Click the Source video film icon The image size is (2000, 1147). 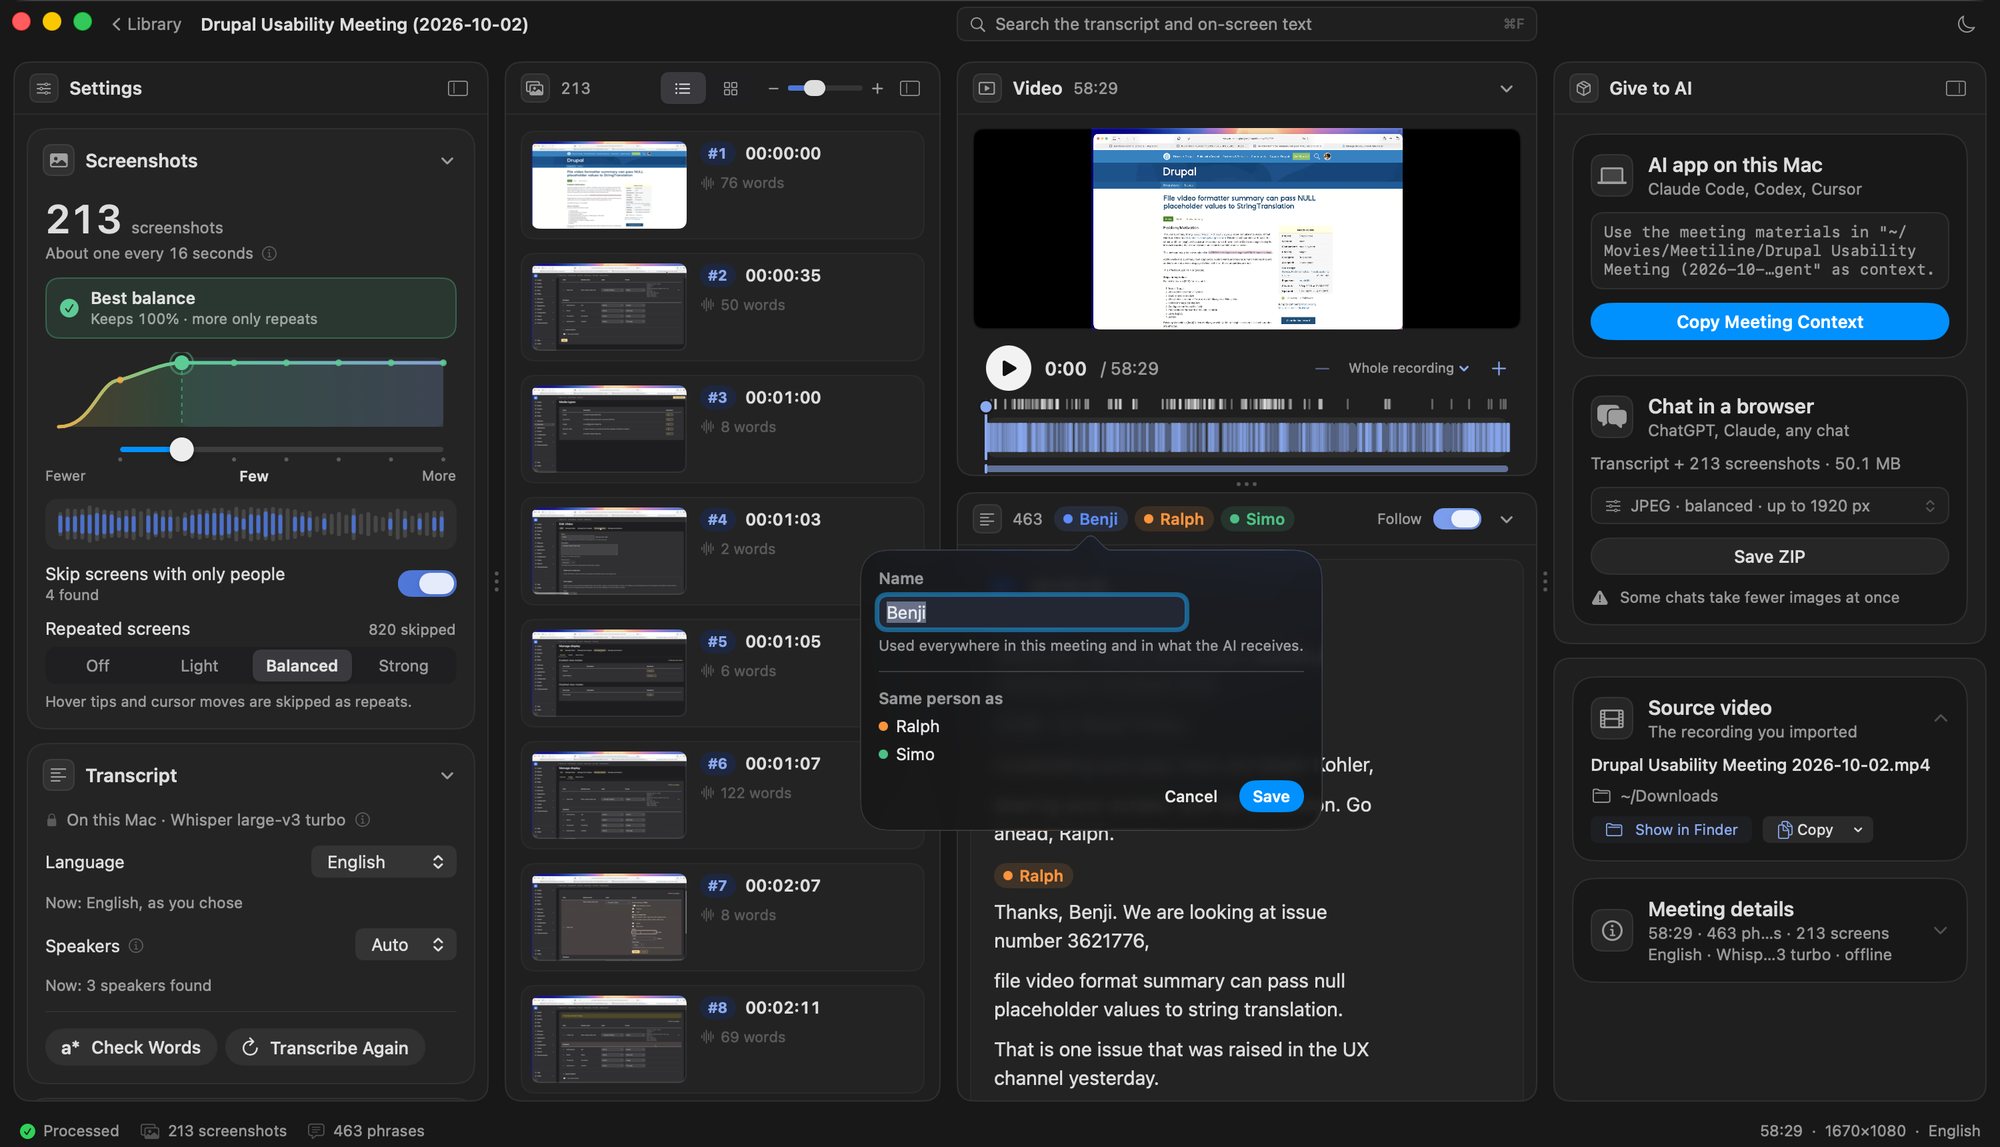(x=1612, y=718)
